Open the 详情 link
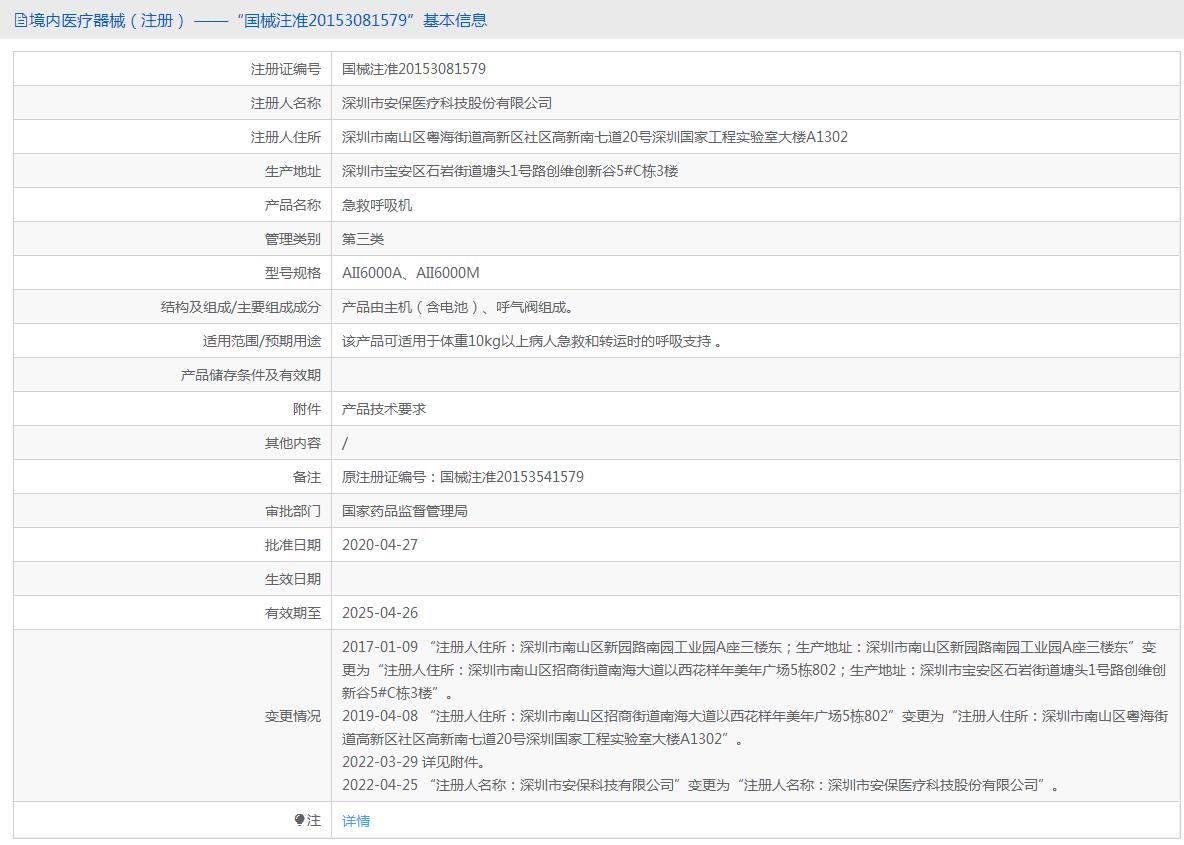Screen dimensions: 1184x845 tap(356, 821)
